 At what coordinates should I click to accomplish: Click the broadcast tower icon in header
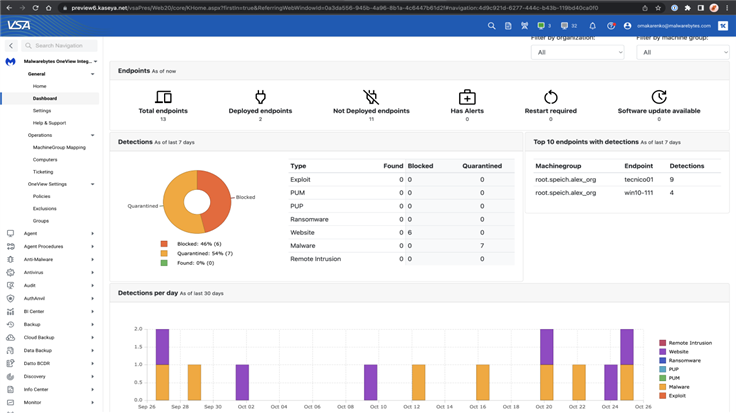tap(524, 26)
